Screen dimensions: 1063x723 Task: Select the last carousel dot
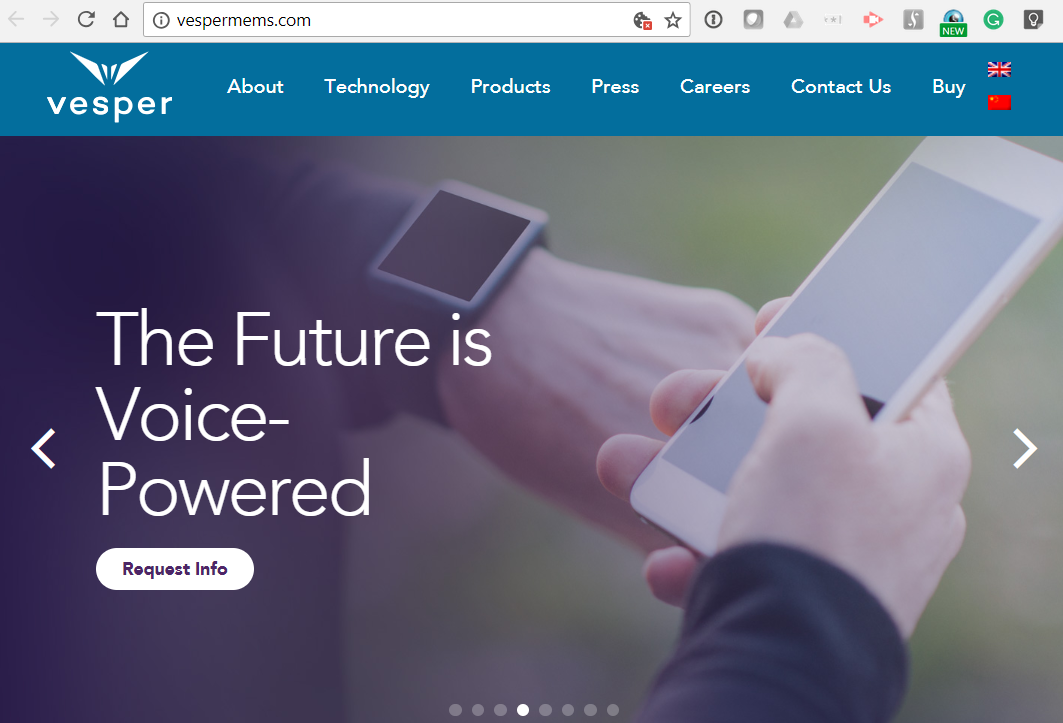click(x=613, y=709)
